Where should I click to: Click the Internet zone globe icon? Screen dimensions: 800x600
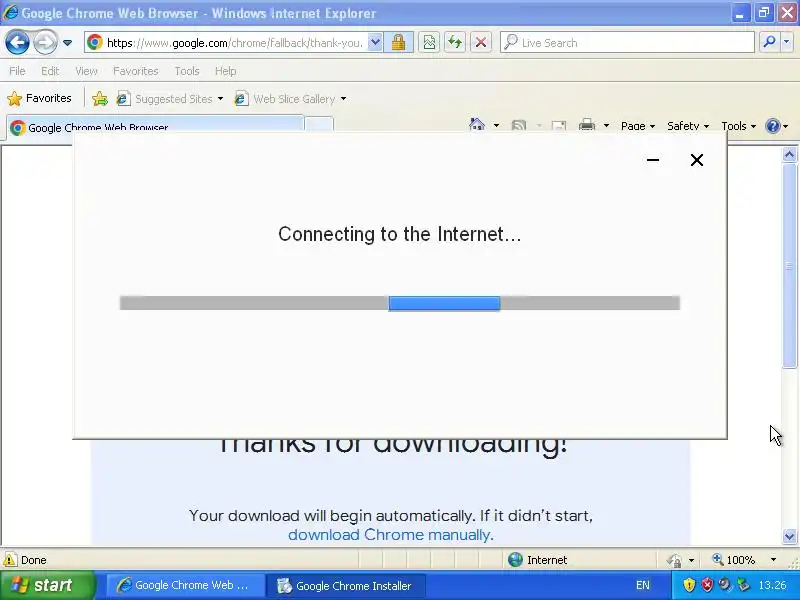[x=515, y=560]
